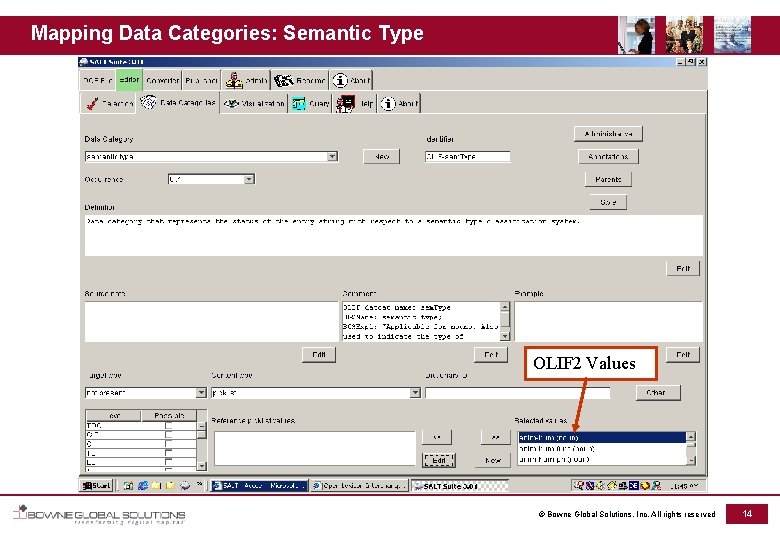This screenshot has height=540, width=780.
Task: Click the New button below >>
Action: coord(493,460)
